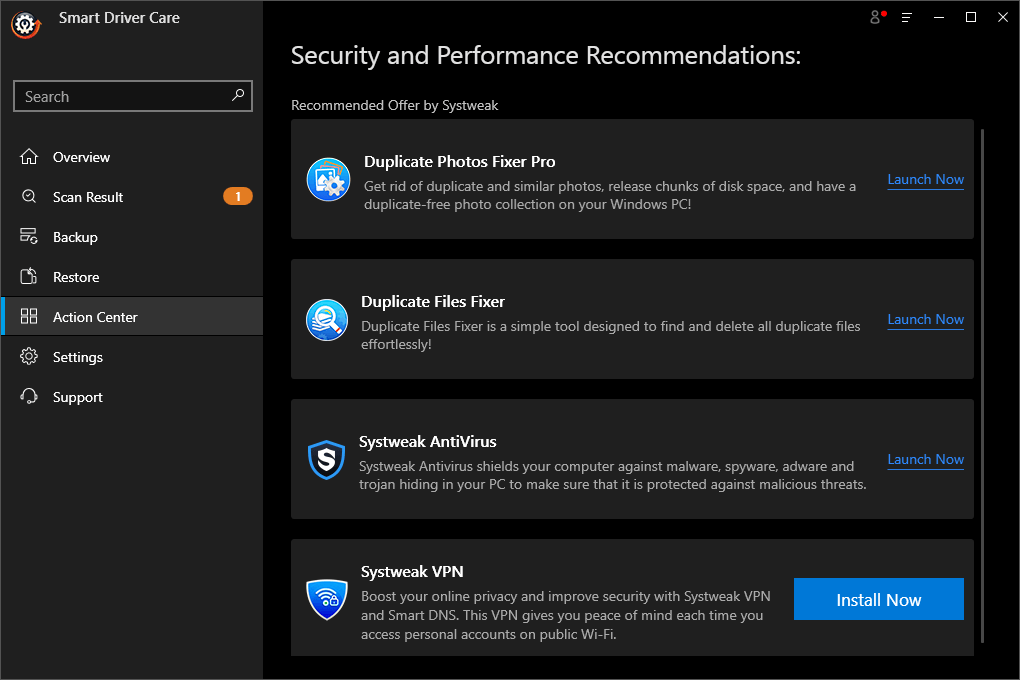Open the Backup section
Image resolution: width=1020 pixels, height=680 pixels.
tap(132, 237)
